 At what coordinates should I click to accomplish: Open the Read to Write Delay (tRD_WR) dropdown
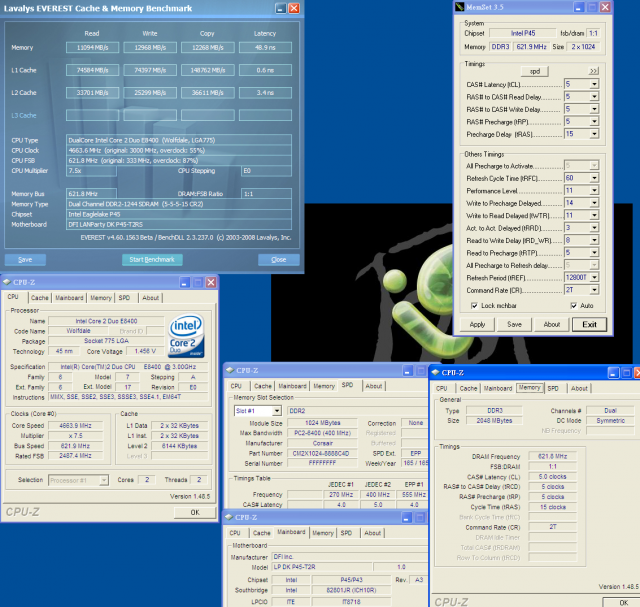(x=594, y=240)
